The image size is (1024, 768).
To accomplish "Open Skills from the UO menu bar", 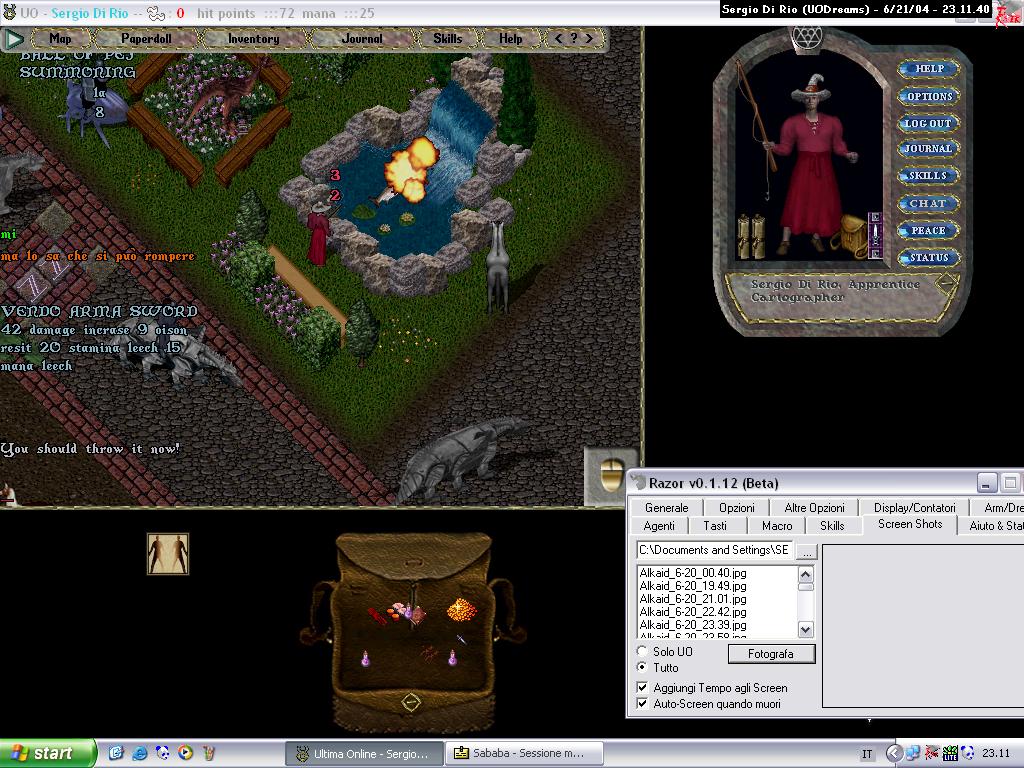I will 447,39.
